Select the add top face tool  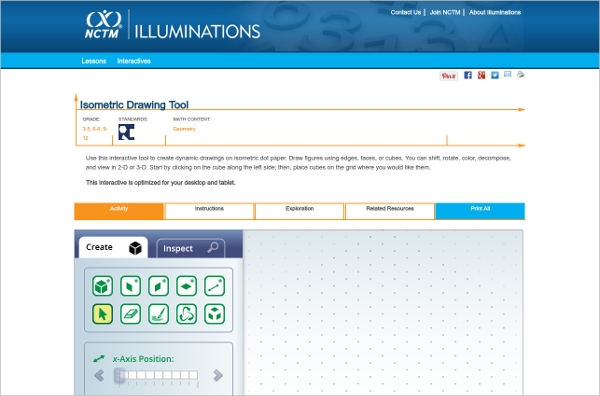click(186, 286)
